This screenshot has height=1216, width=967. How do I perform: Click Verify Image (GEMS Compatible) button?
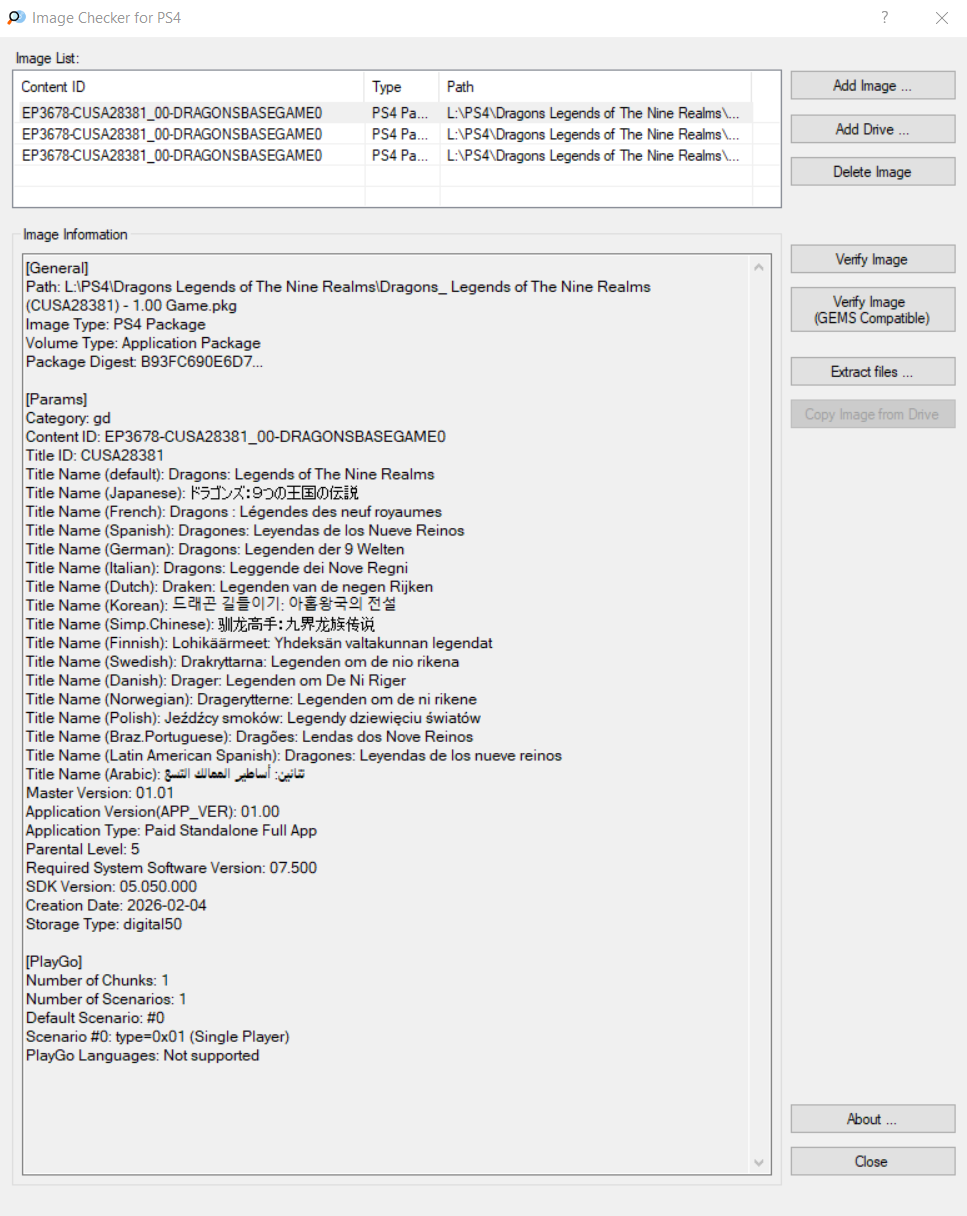point(873,310)
